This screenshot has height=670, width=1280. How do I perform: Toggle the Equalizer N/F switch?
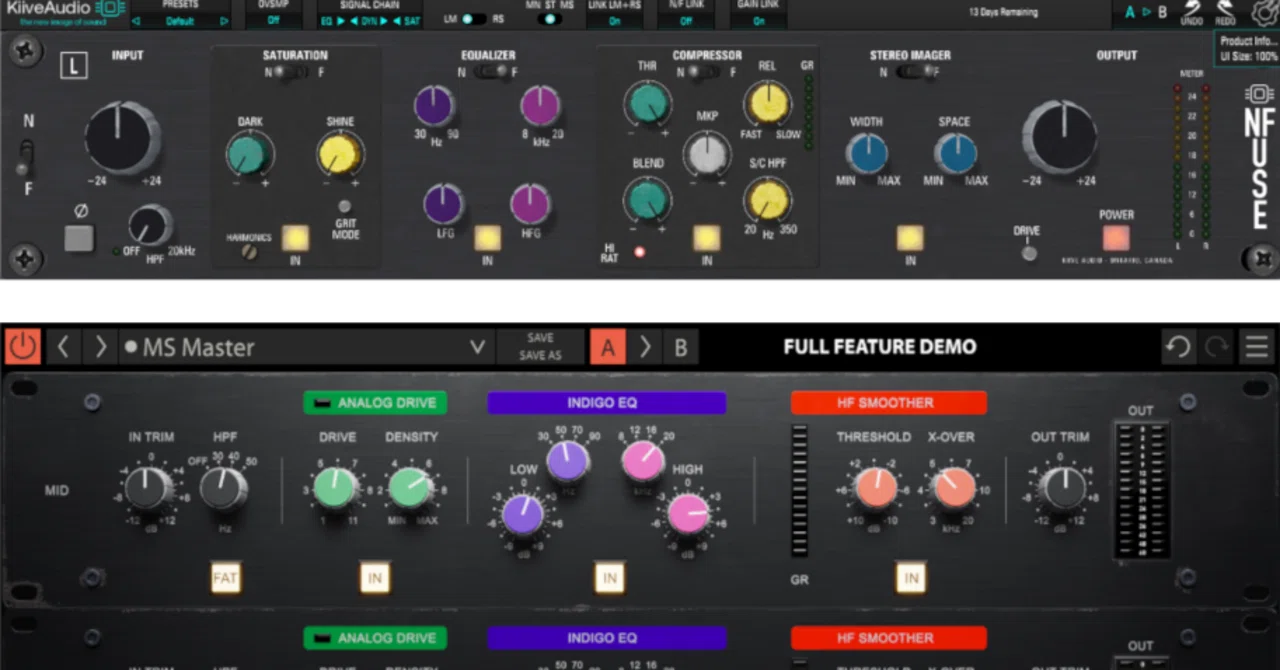click(x=490, y=73)
